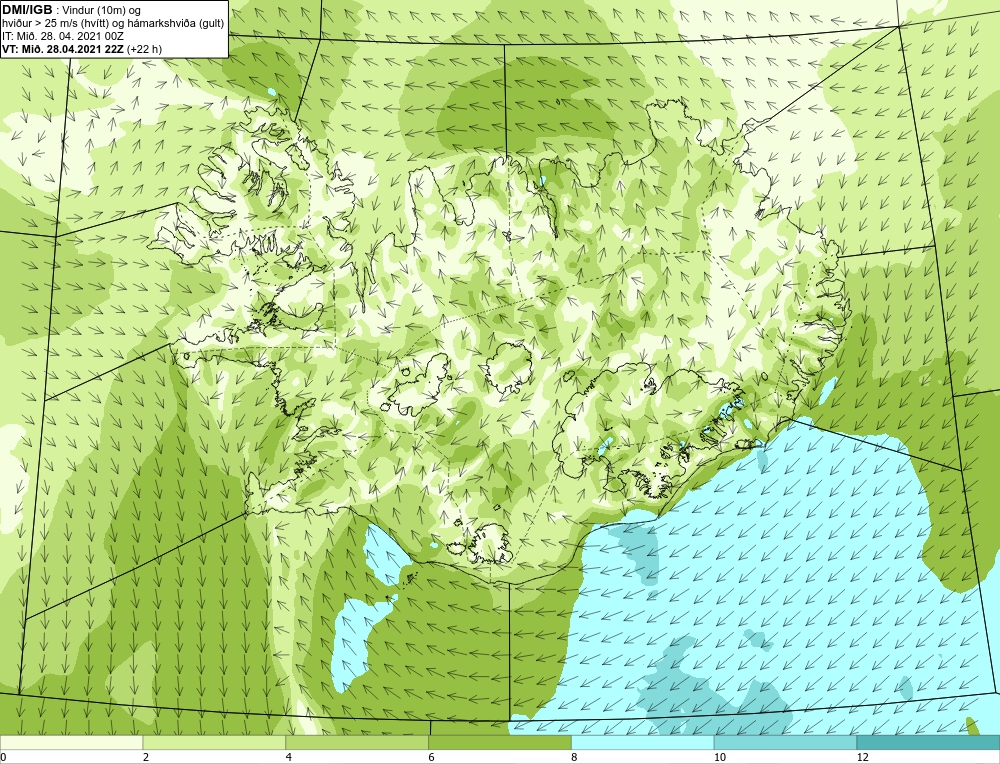The width and height of the screenshot is (1000, 764).
Task: Click the legend label '8'
Action: pyautogui.click(x=575, y=757)
